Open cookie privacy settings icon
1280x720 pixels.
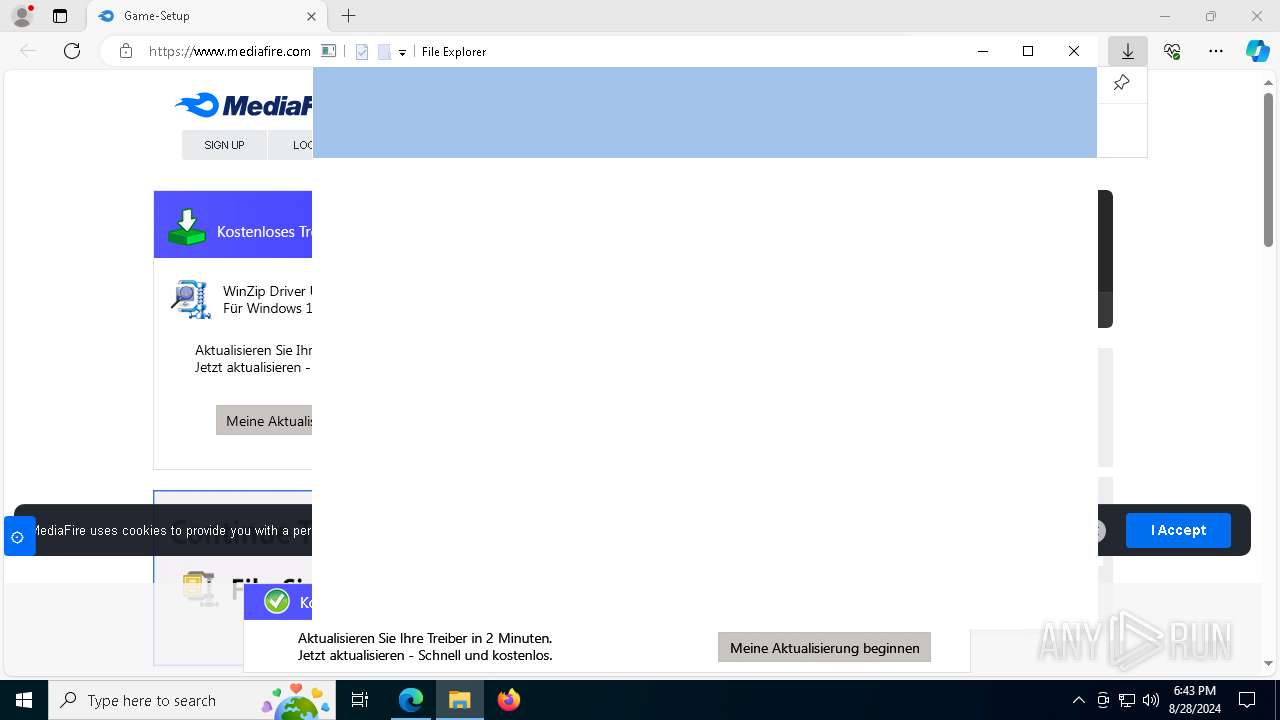coord(18,537)
